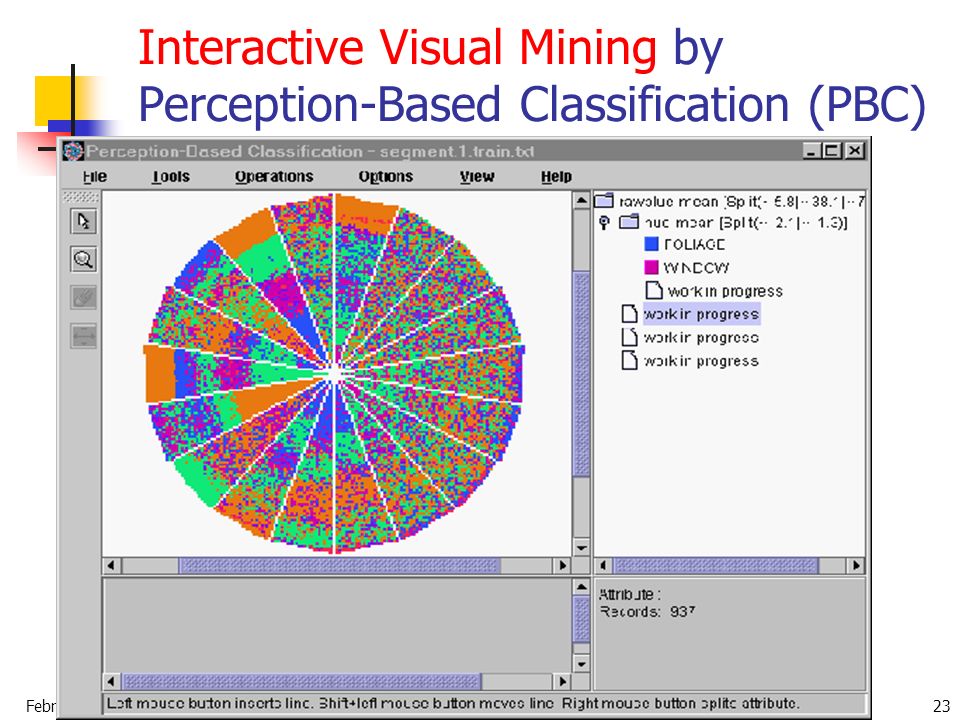The height and width of the screenshot is (720, 960).
Task: Click left arrow of tree panel horizontal scrollbar
Action: pos(603,565)
